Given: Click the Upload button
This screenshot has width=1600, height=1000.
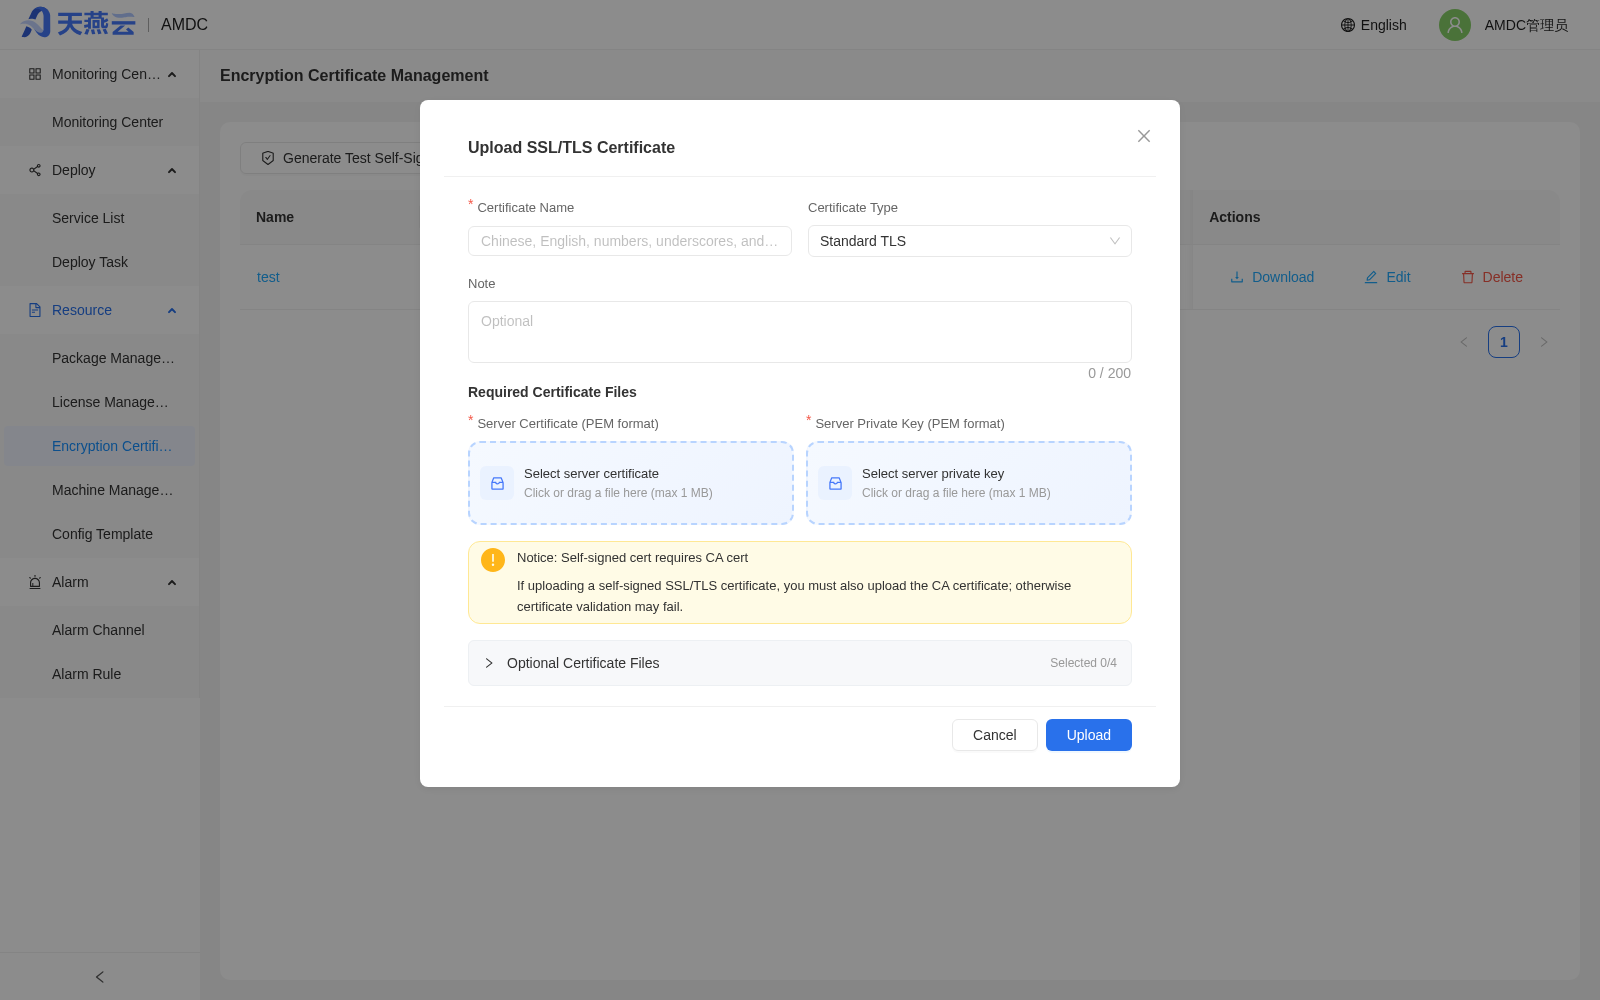Looking at the screenshot, I should 1089,735.
